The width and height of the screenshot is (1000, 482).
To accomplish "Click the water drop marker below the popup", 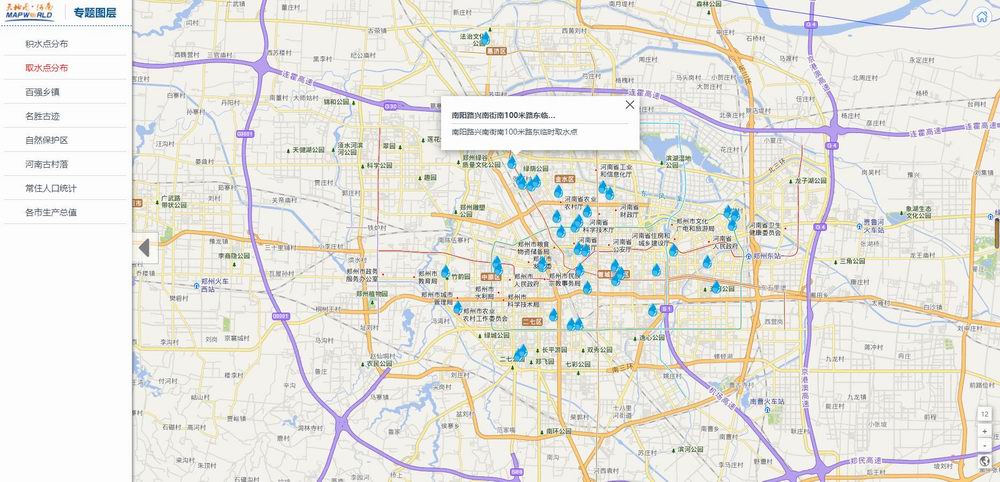I will point(512,162).
